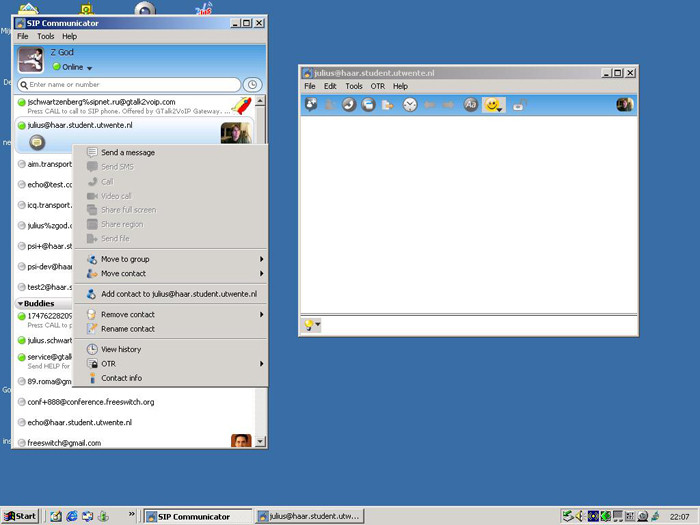Collapse the Buddies contact group
The height and width of the screenshot is (525, 700).
coord(20,303)
